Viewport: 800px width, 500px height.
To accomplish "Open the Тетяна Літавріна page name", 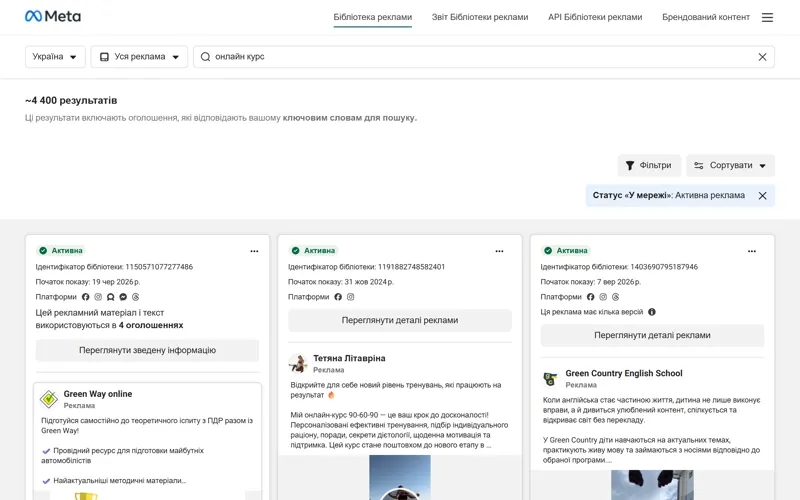I will coord(349,358).
